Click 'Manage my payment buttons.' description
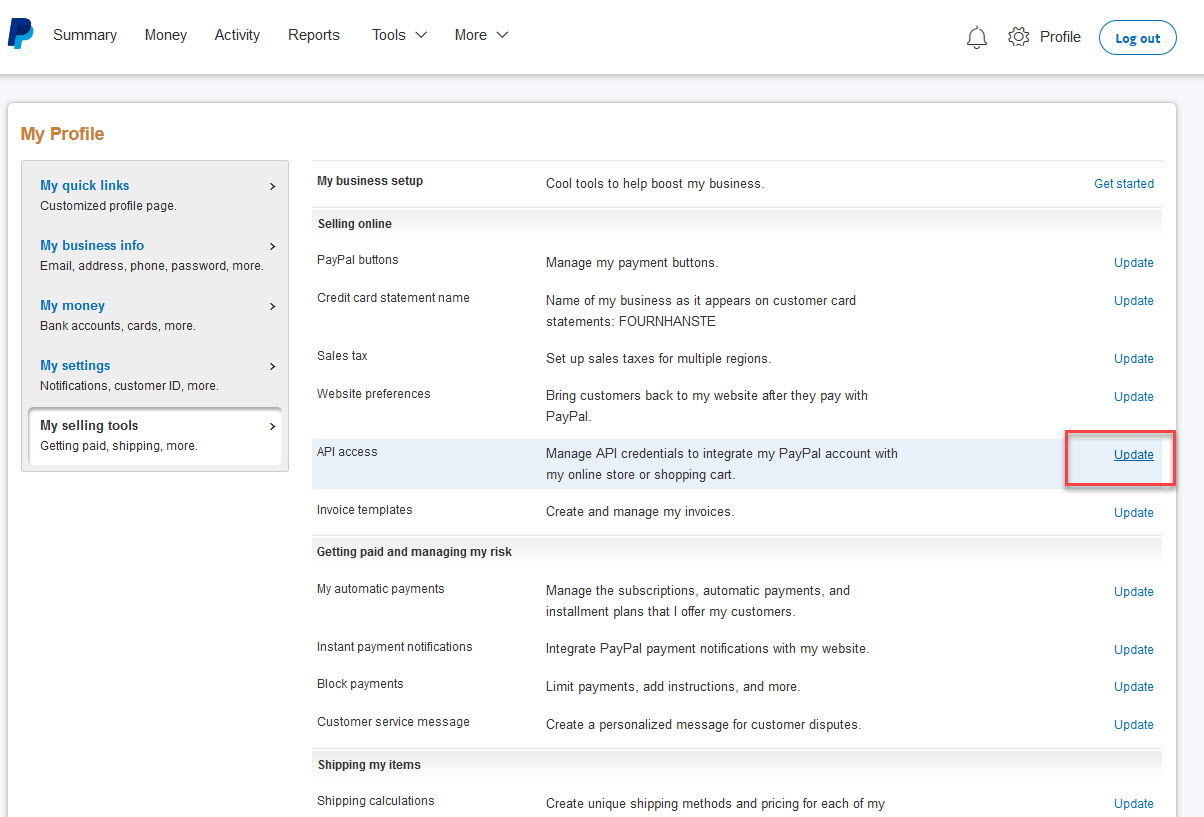Image resolution: width=1204 pixels, height=817 pixels. 632,263
